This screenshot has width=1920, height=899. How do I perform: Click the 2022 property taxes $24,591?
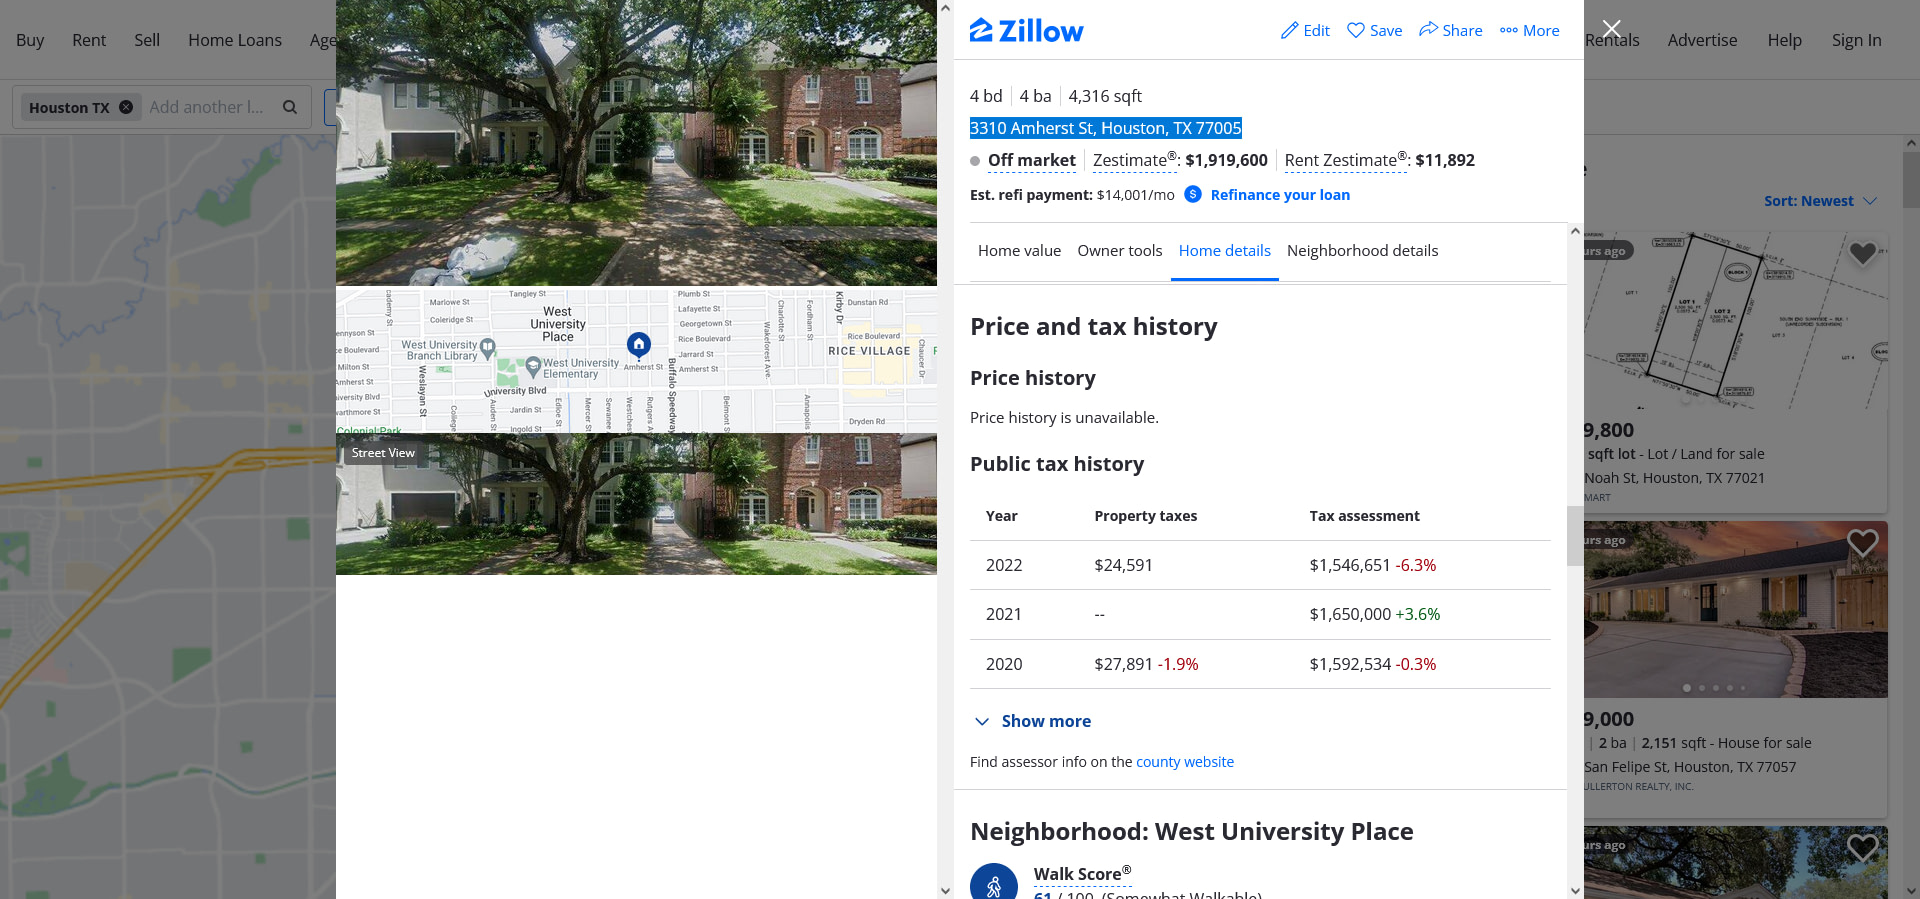[x=1123, y=565]
